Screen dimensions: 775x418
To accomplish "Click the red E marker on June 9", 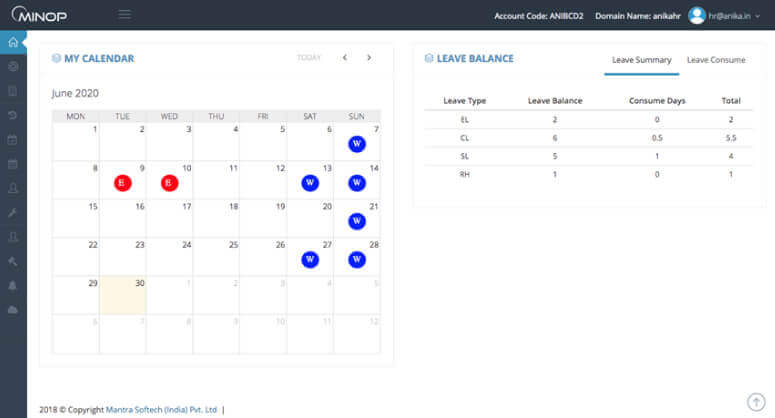I will point(123,183).
